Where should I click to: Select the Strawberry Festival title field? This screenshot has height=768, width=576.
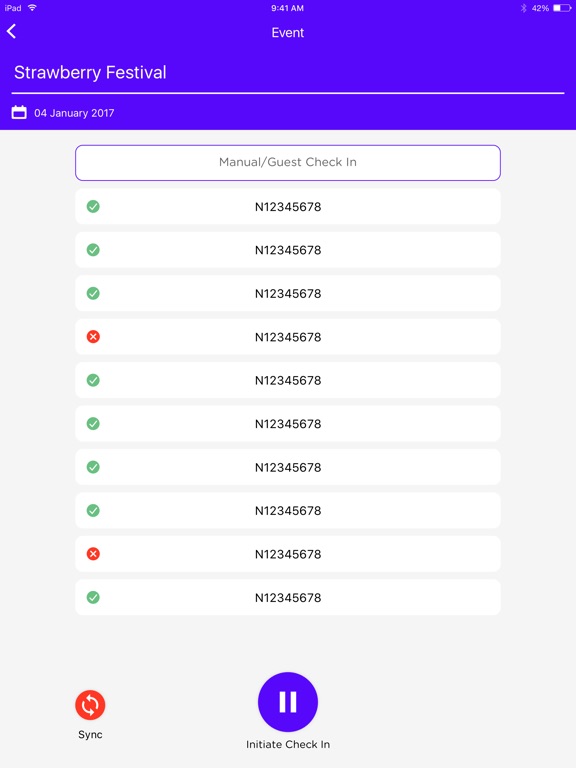pos(288,73)
